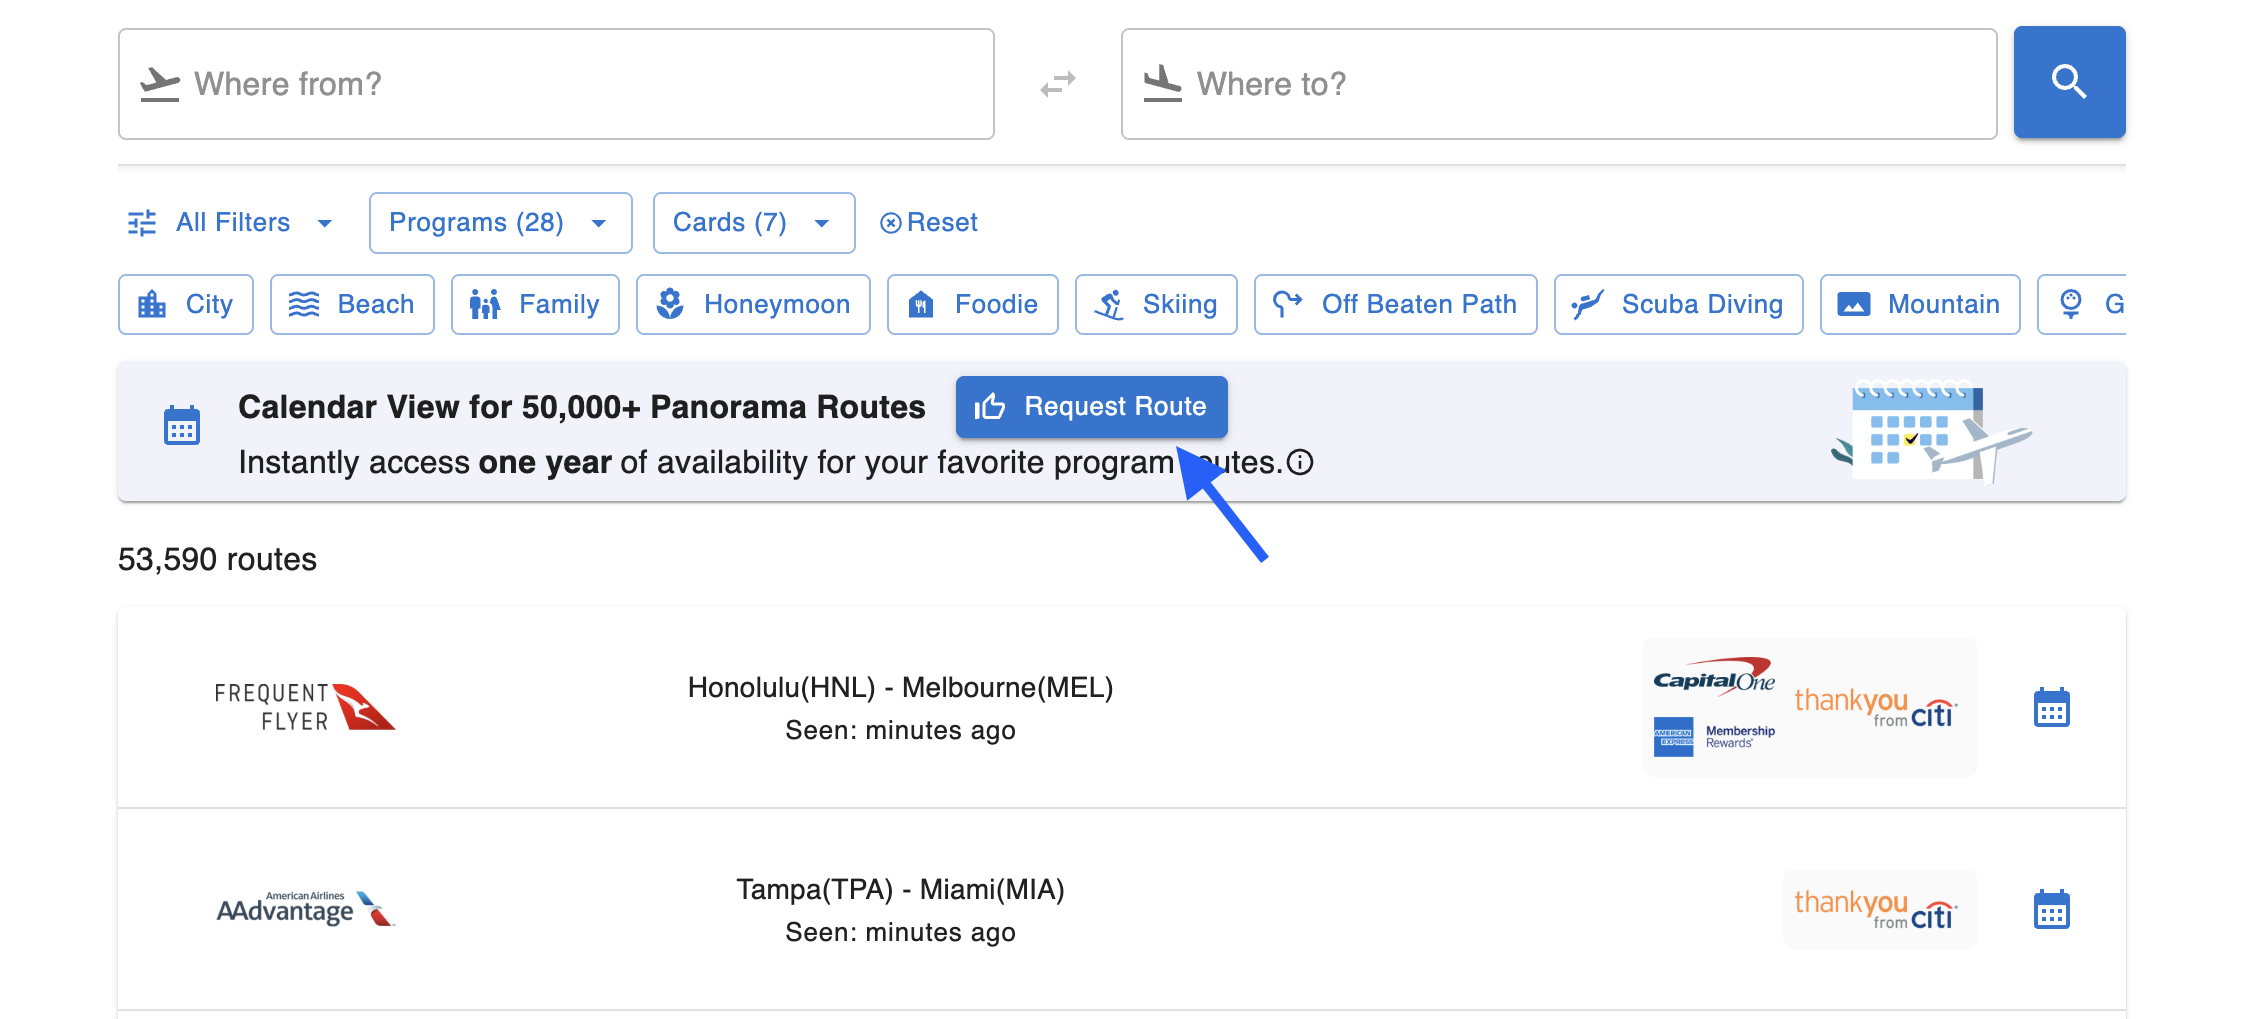This screenshot has width=2245, height=1019.
Task: Toggle the Off Beaten Path filter
Action: coord(1395,304)
